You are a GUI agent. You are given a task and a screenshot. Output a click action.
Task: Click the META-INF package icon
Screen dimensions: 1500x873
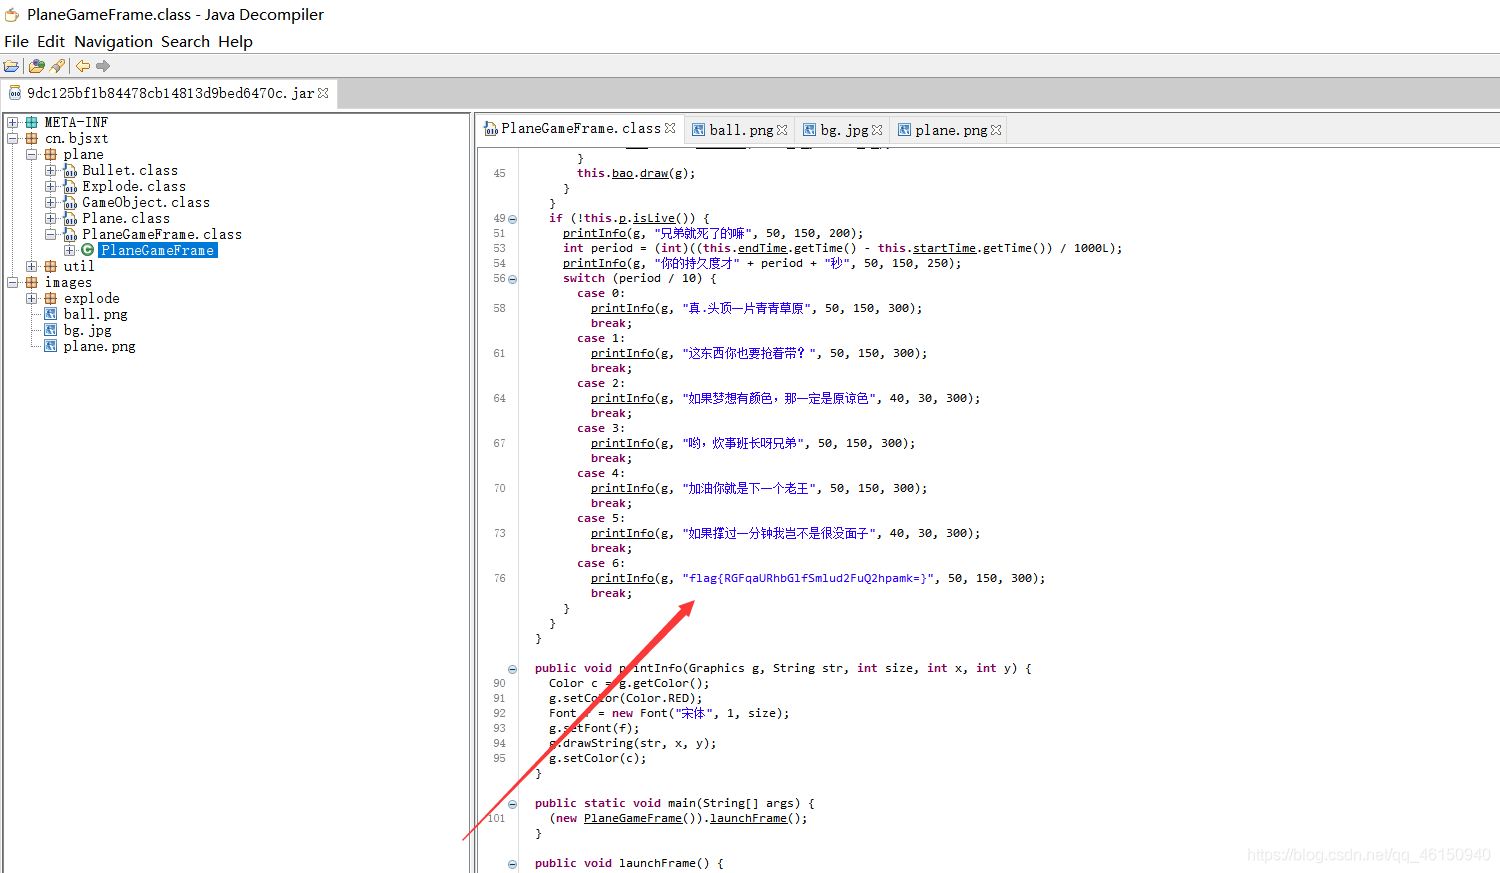(x=32, y=122)
